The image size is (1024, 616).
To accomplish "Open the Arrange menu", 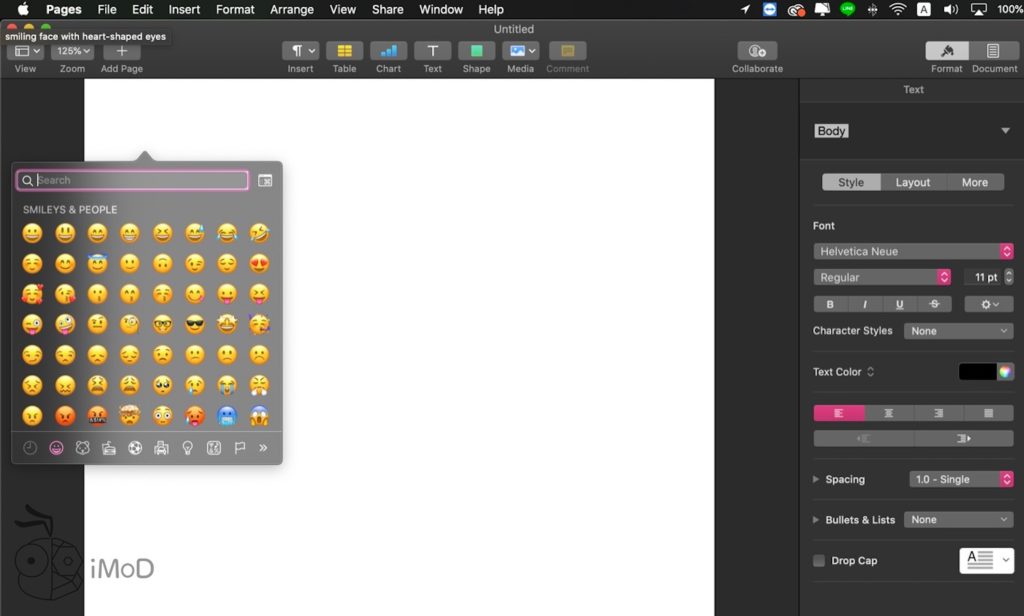I will (290, 9).
